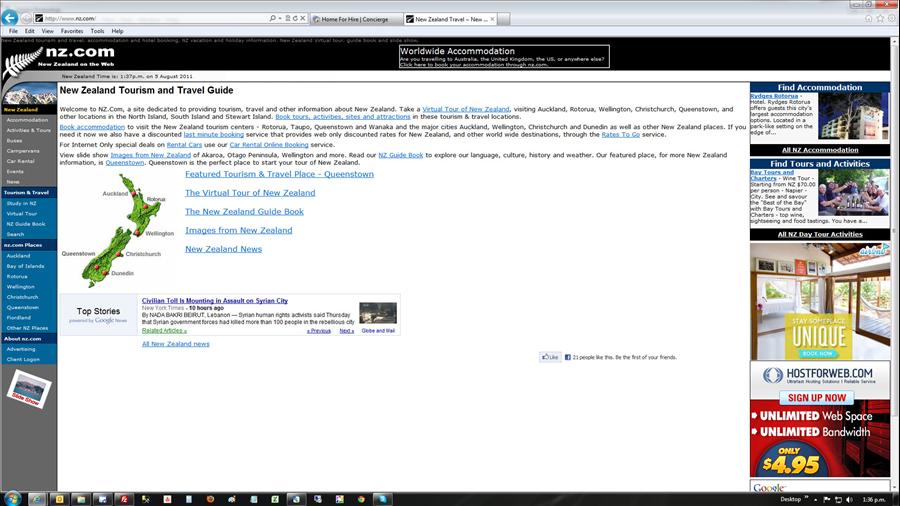This screenshot has width=900, height=506.
Task: Click the Worldwide Accommodation banner
Action: click(504, 56)
